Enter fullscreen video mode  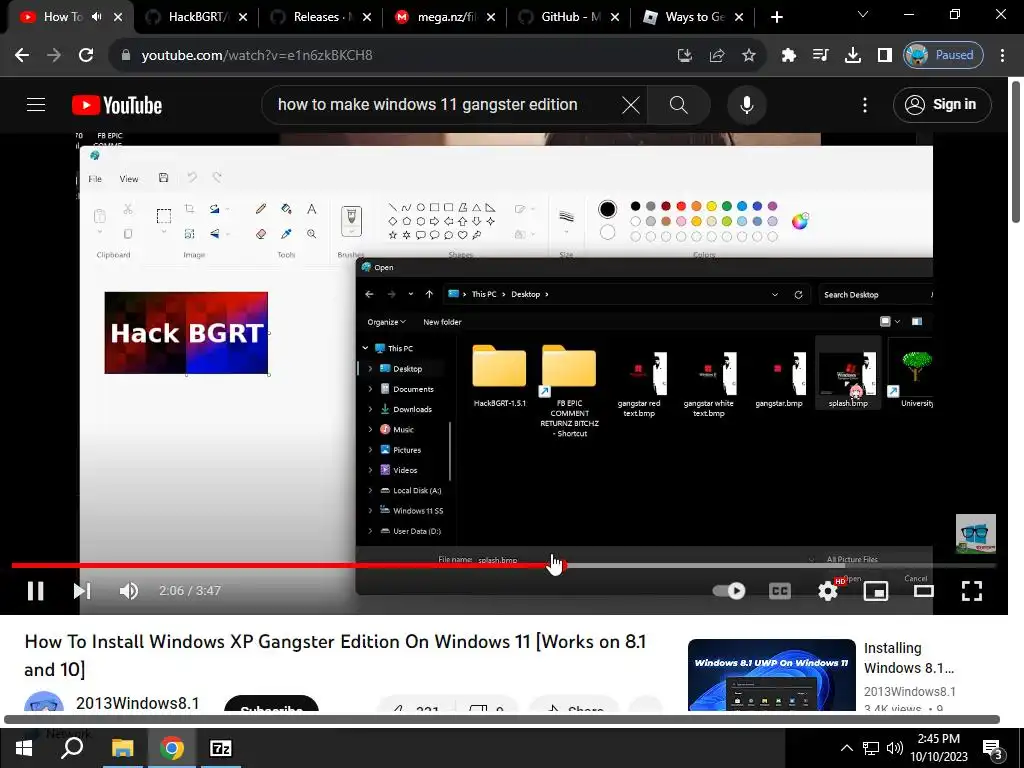pos(972,590)
